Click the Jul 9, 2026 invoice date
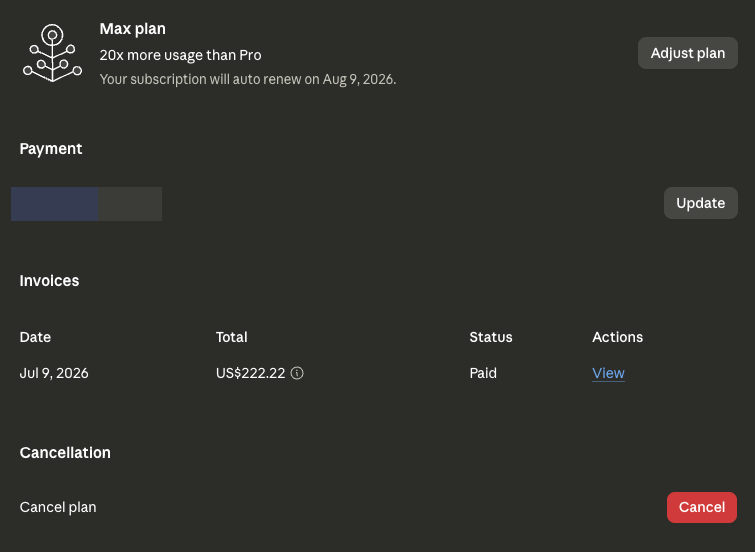This screenshot has width=755, height=552. (54, 373)
